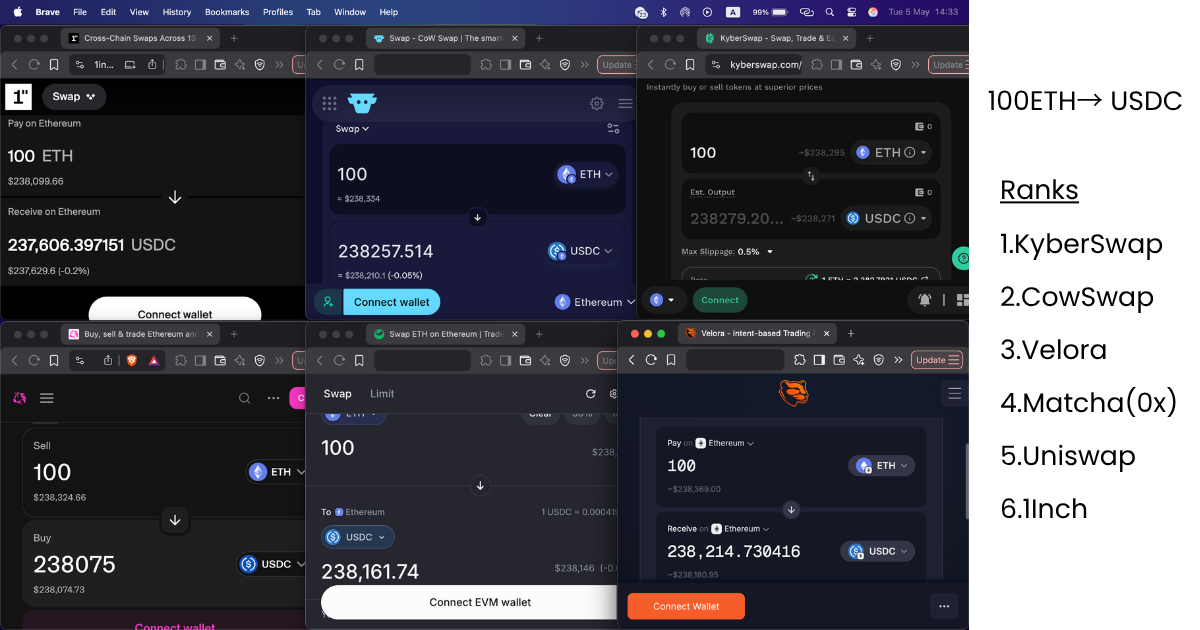Open USDC token selector in Uniswap Buy
The height and width of the screenshot is (630, 1200).
[272, 564]
